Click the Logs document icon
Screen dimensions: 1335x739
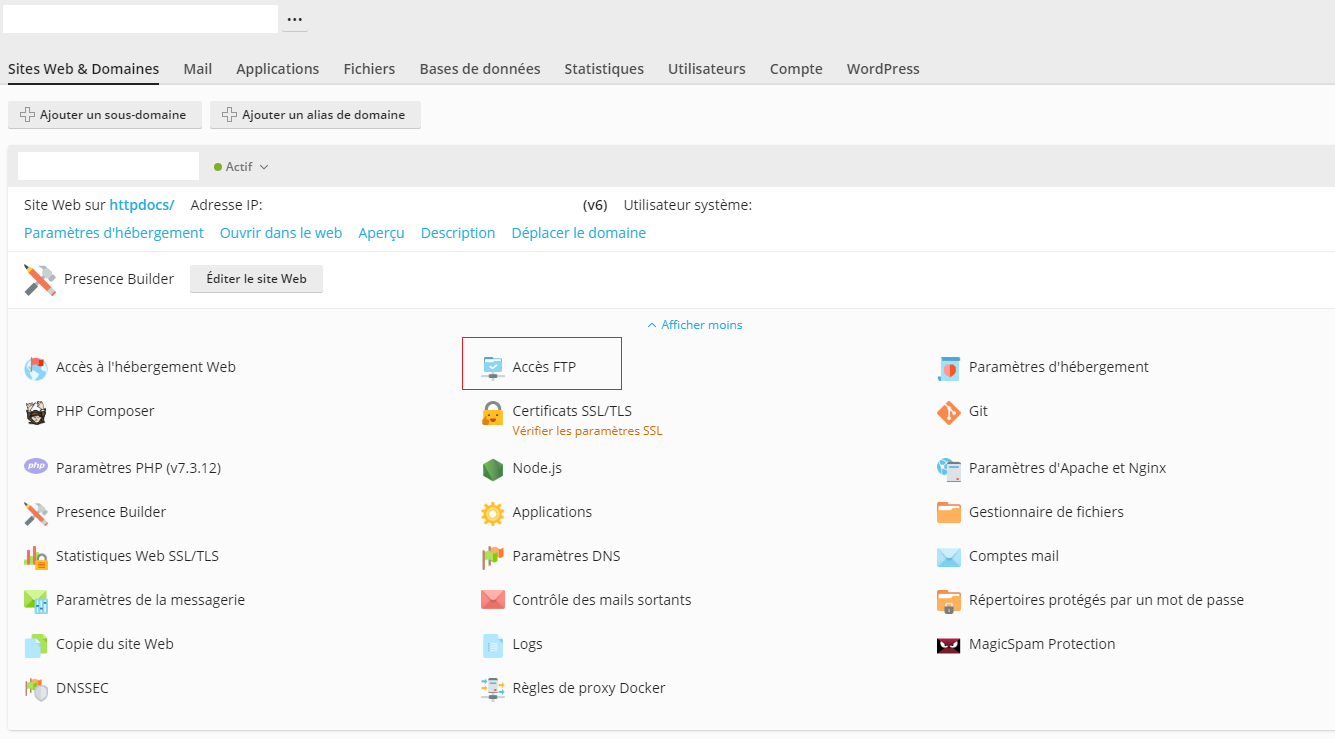[493, 645]
